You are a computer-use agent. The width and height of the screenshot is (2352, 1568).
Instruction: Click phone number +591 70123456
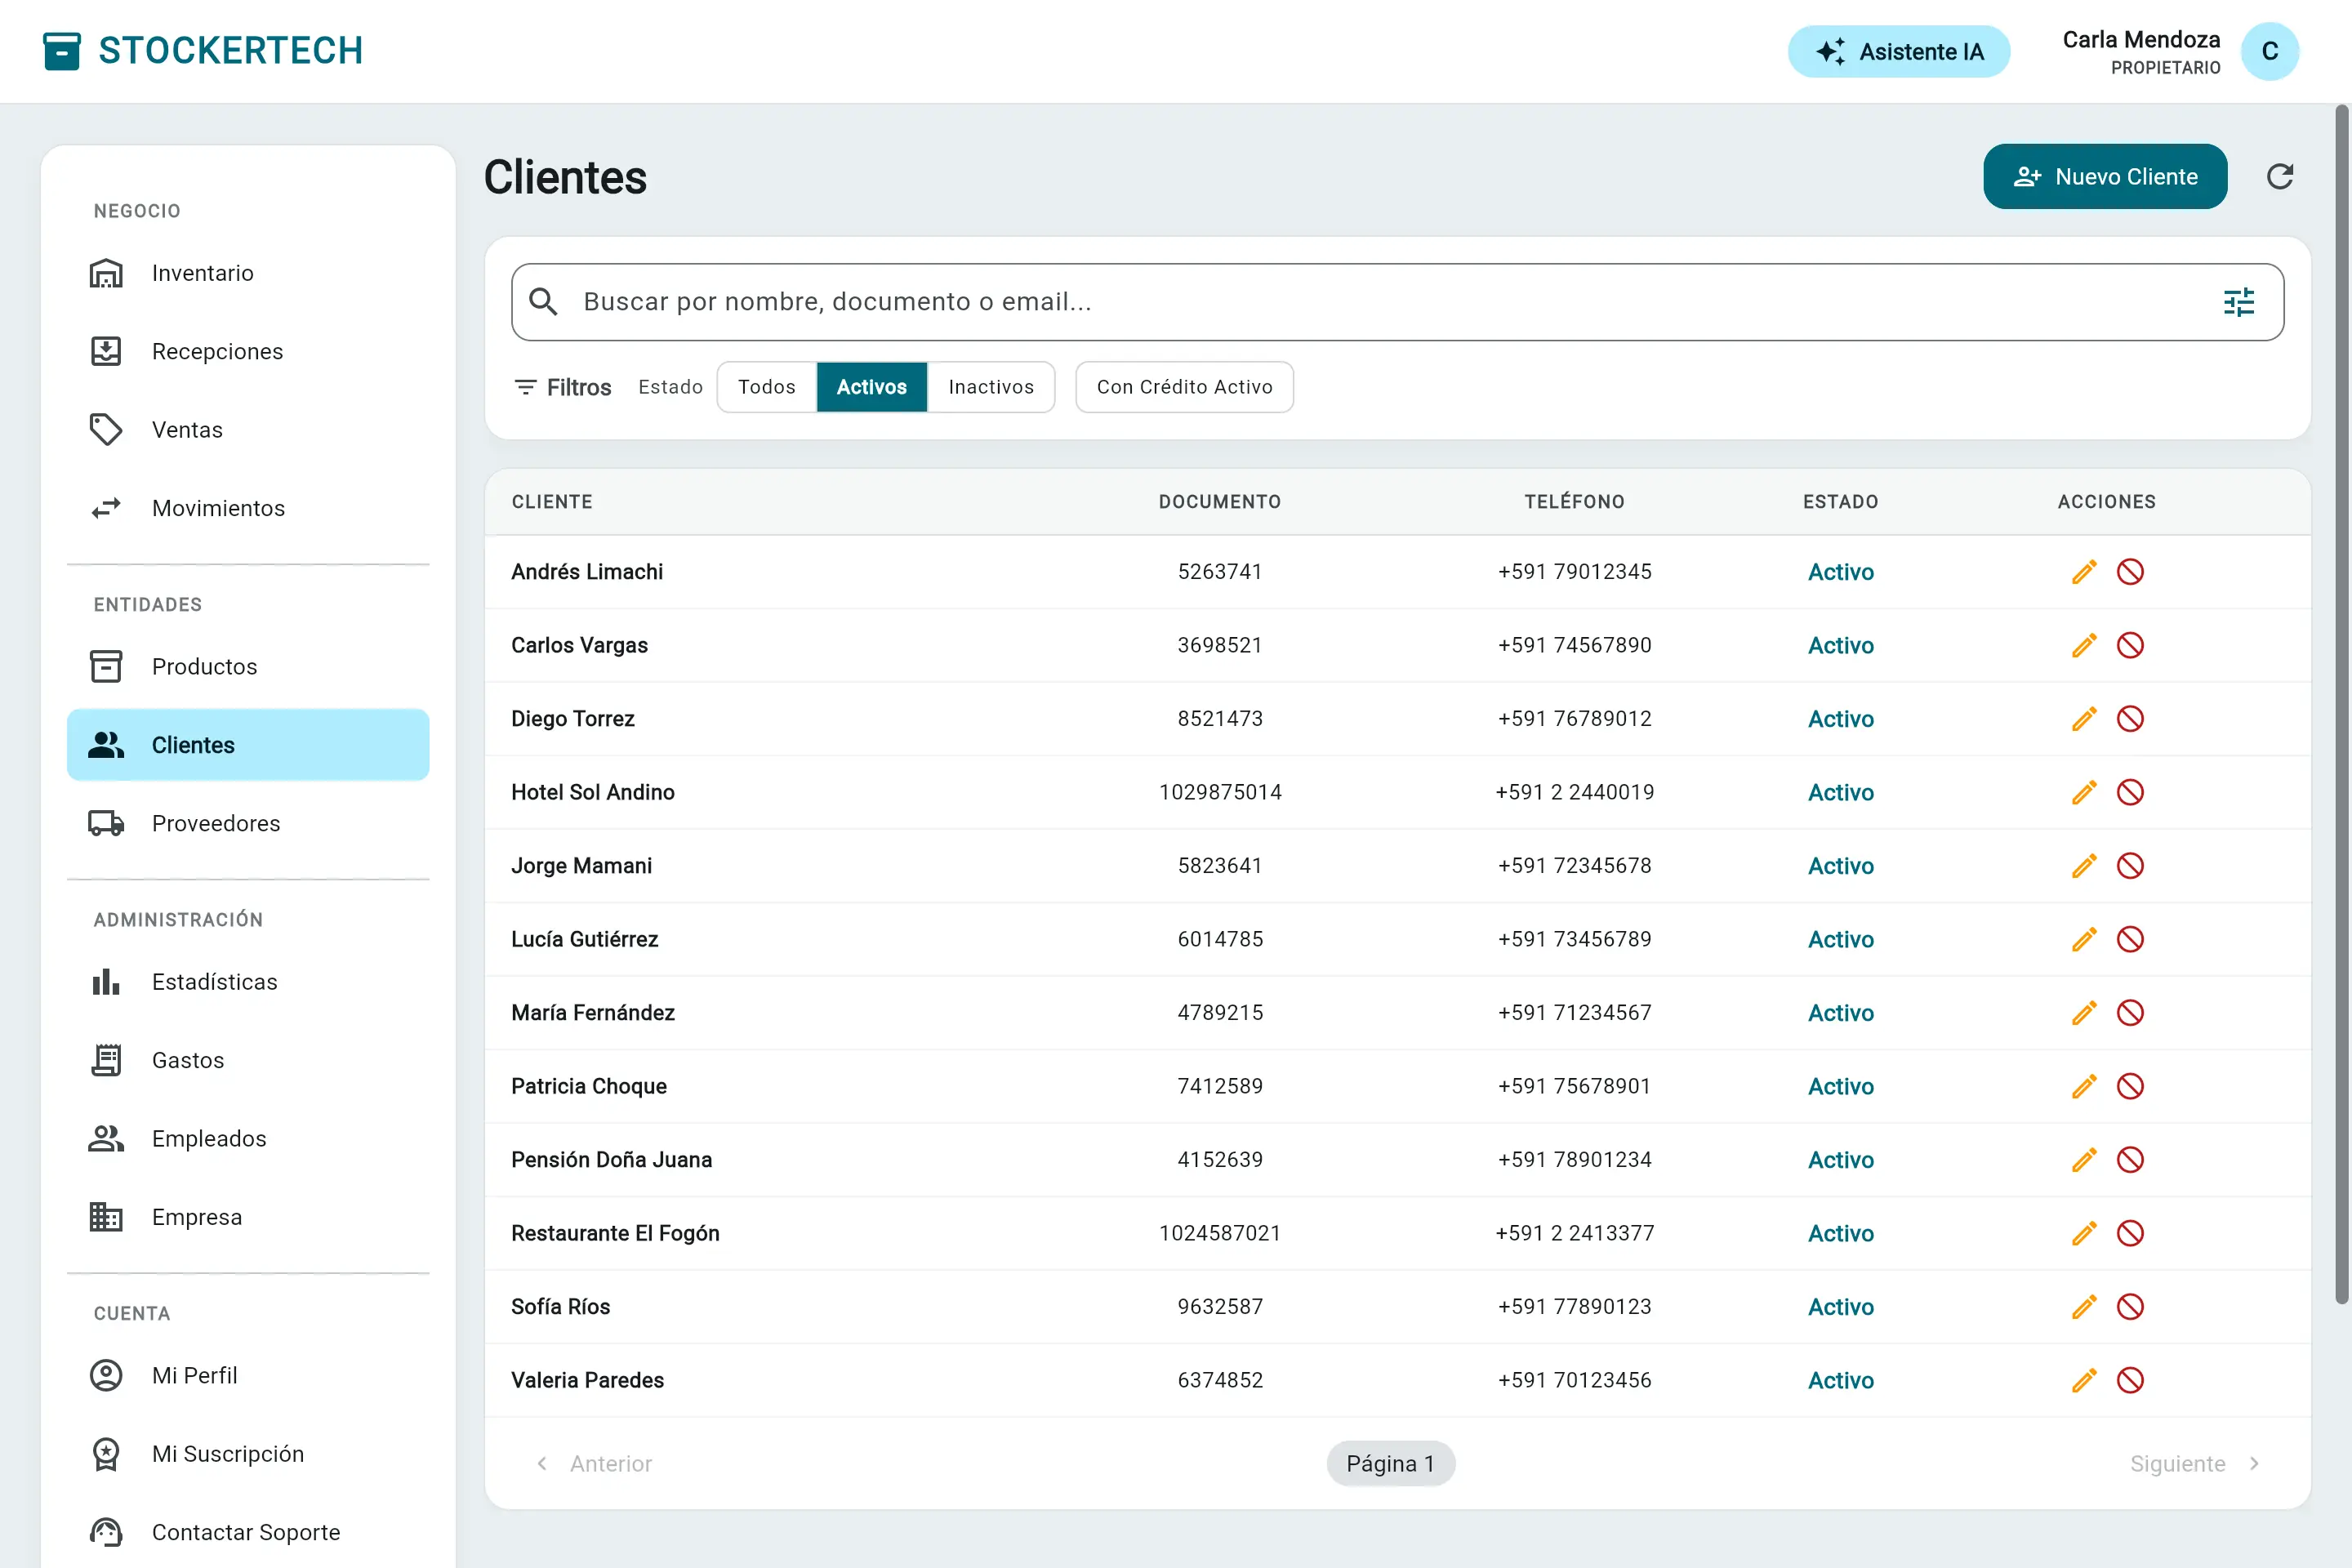tap(1574, 1380)
